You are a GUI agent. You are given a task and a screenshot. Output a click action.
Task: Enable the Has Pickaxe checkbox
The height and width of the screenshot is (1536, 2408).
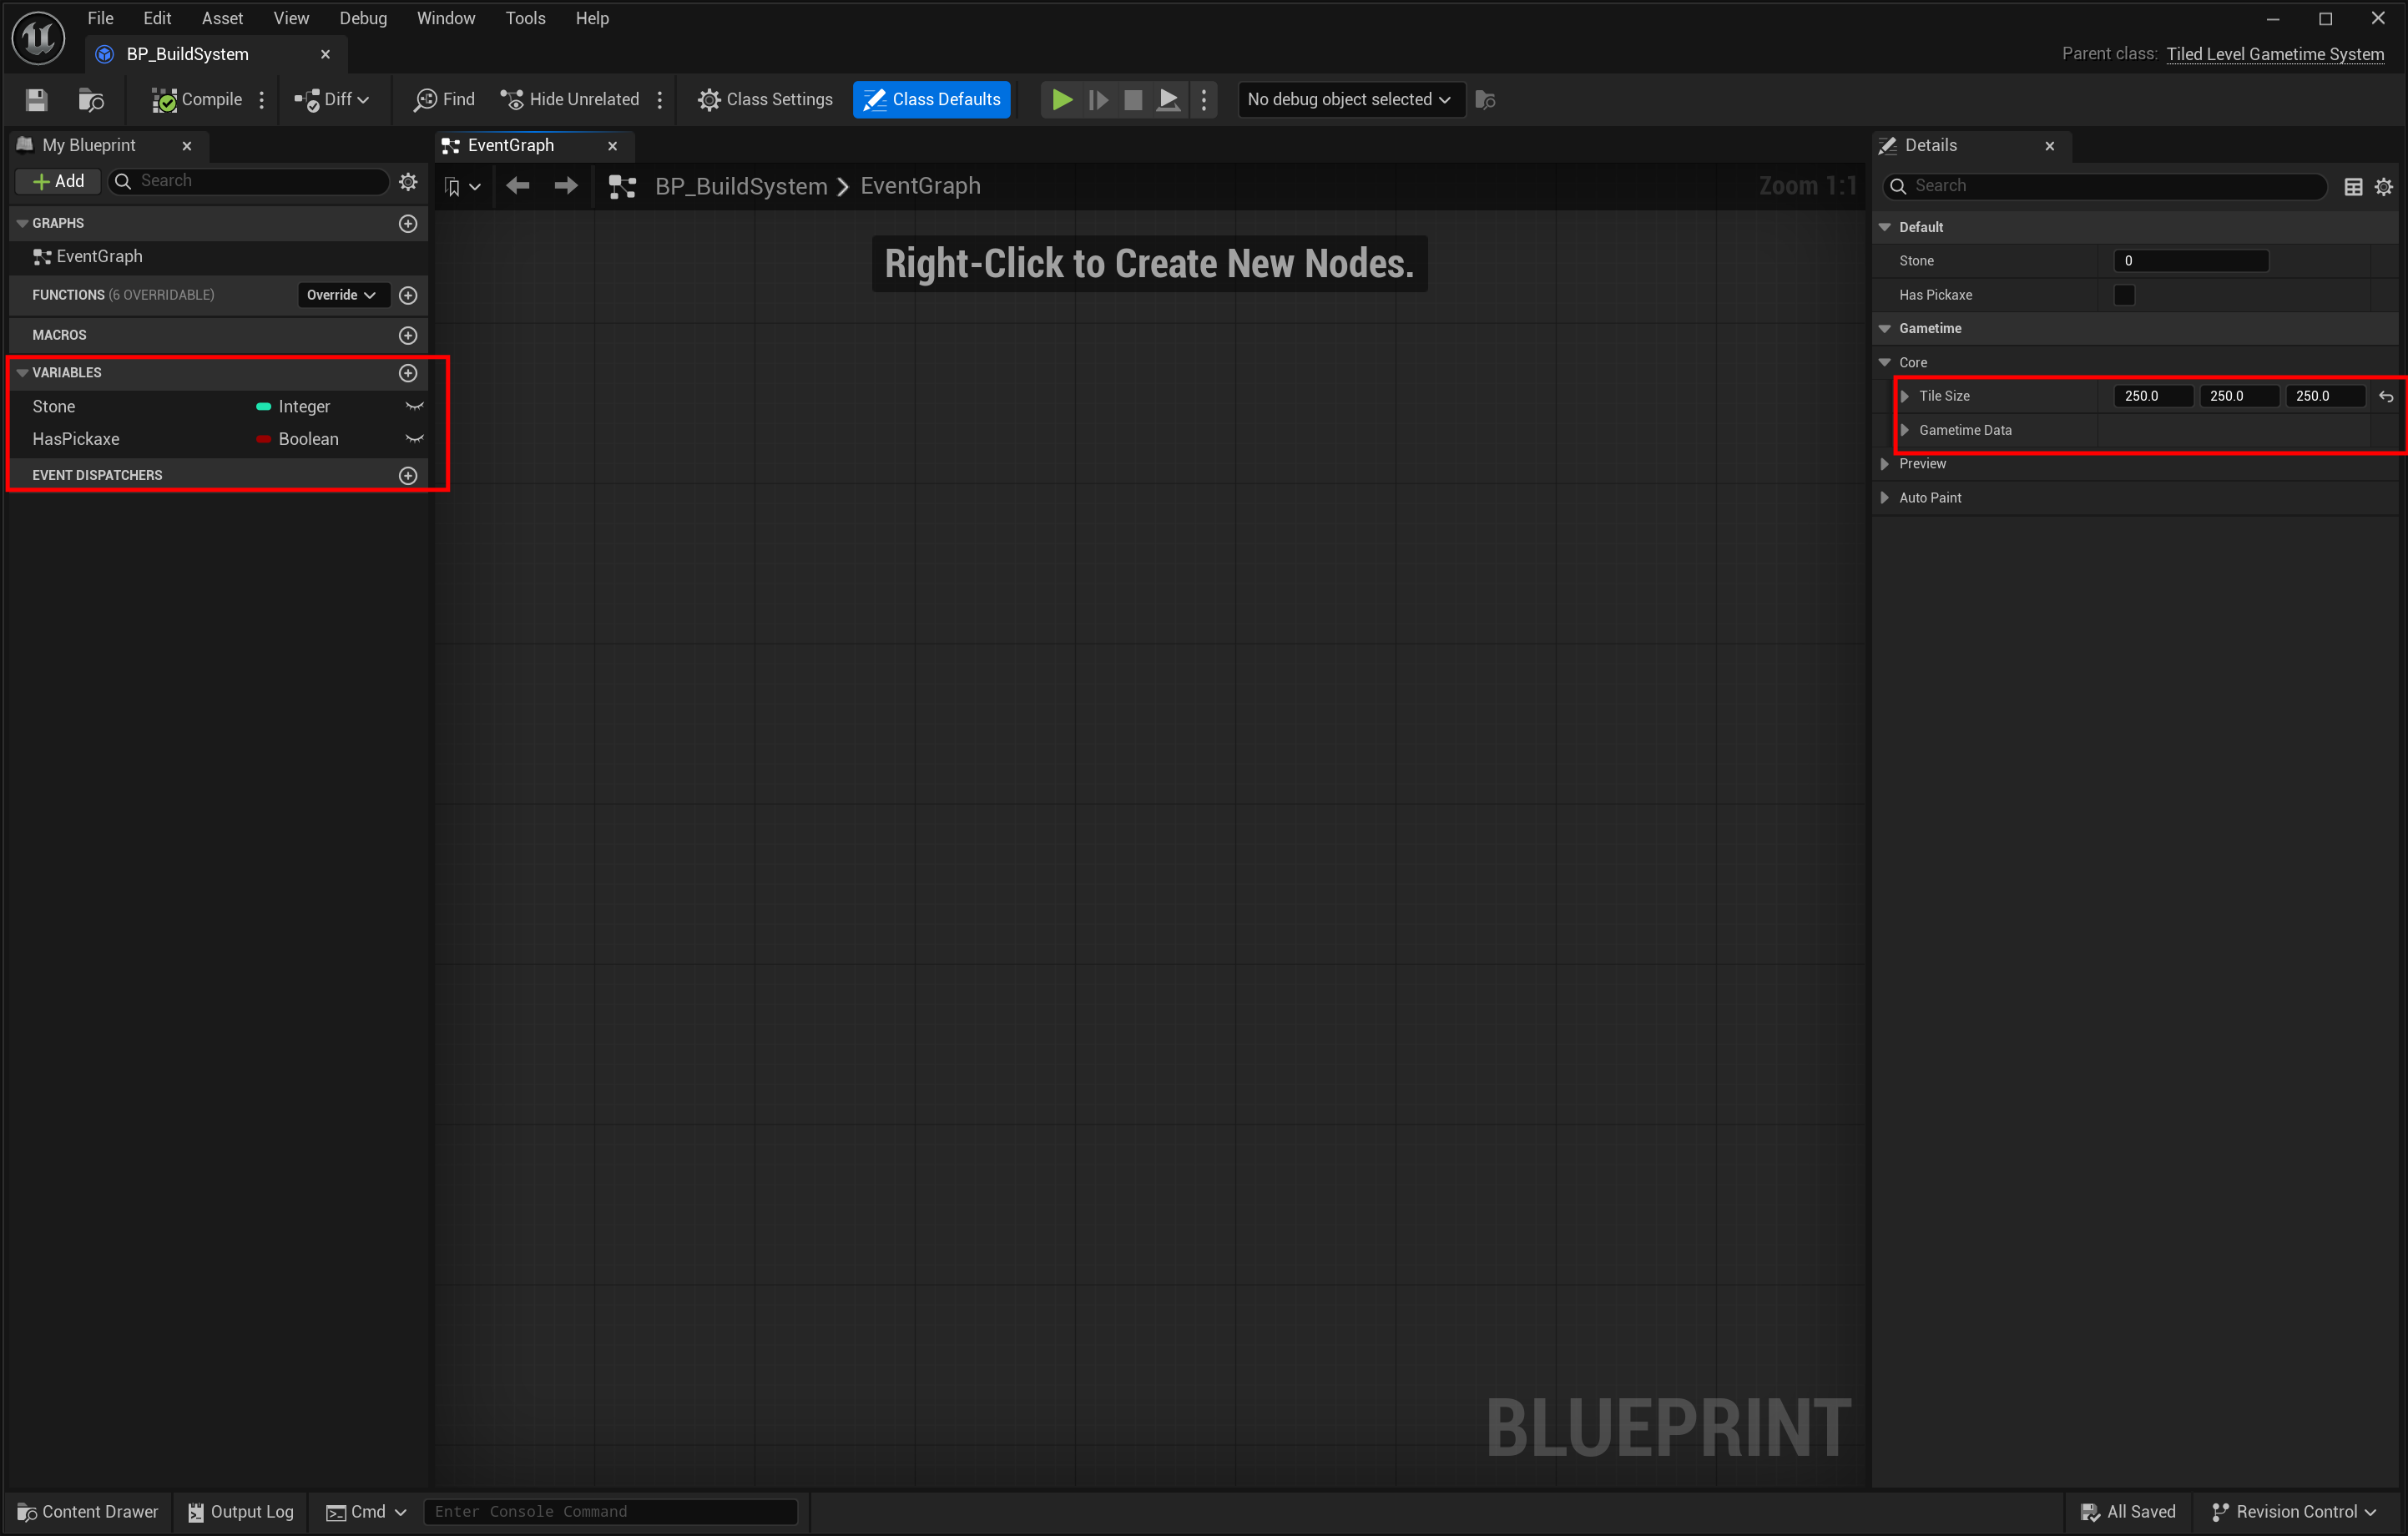[x=2124, y=295]
